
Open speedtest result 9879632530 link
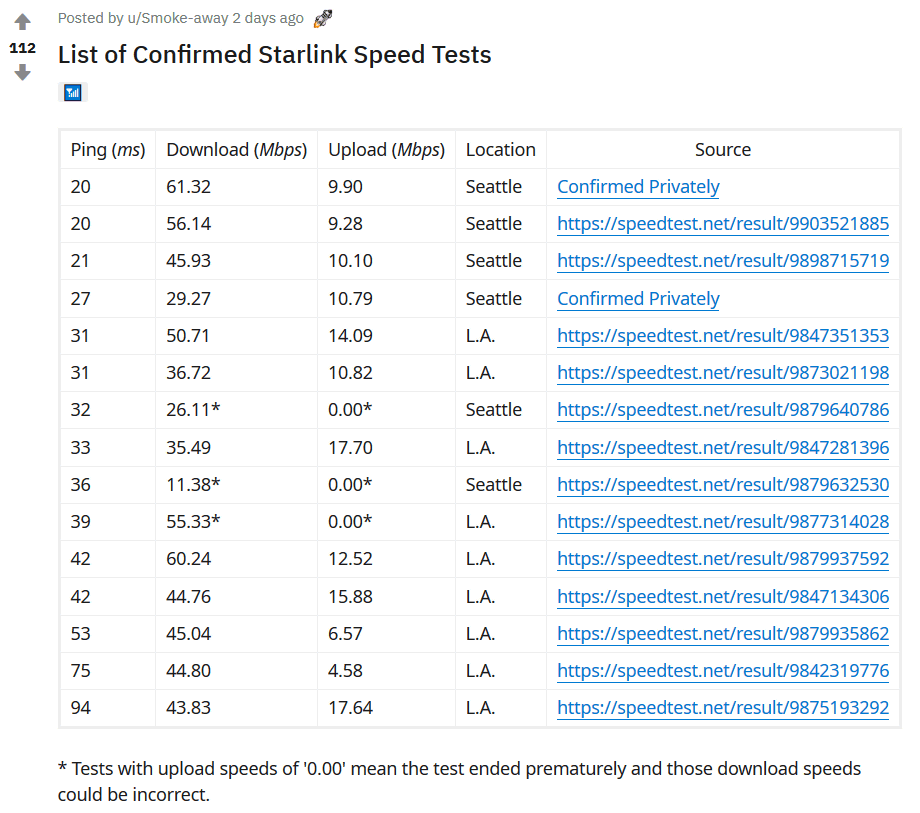click(x=722, y=485)
